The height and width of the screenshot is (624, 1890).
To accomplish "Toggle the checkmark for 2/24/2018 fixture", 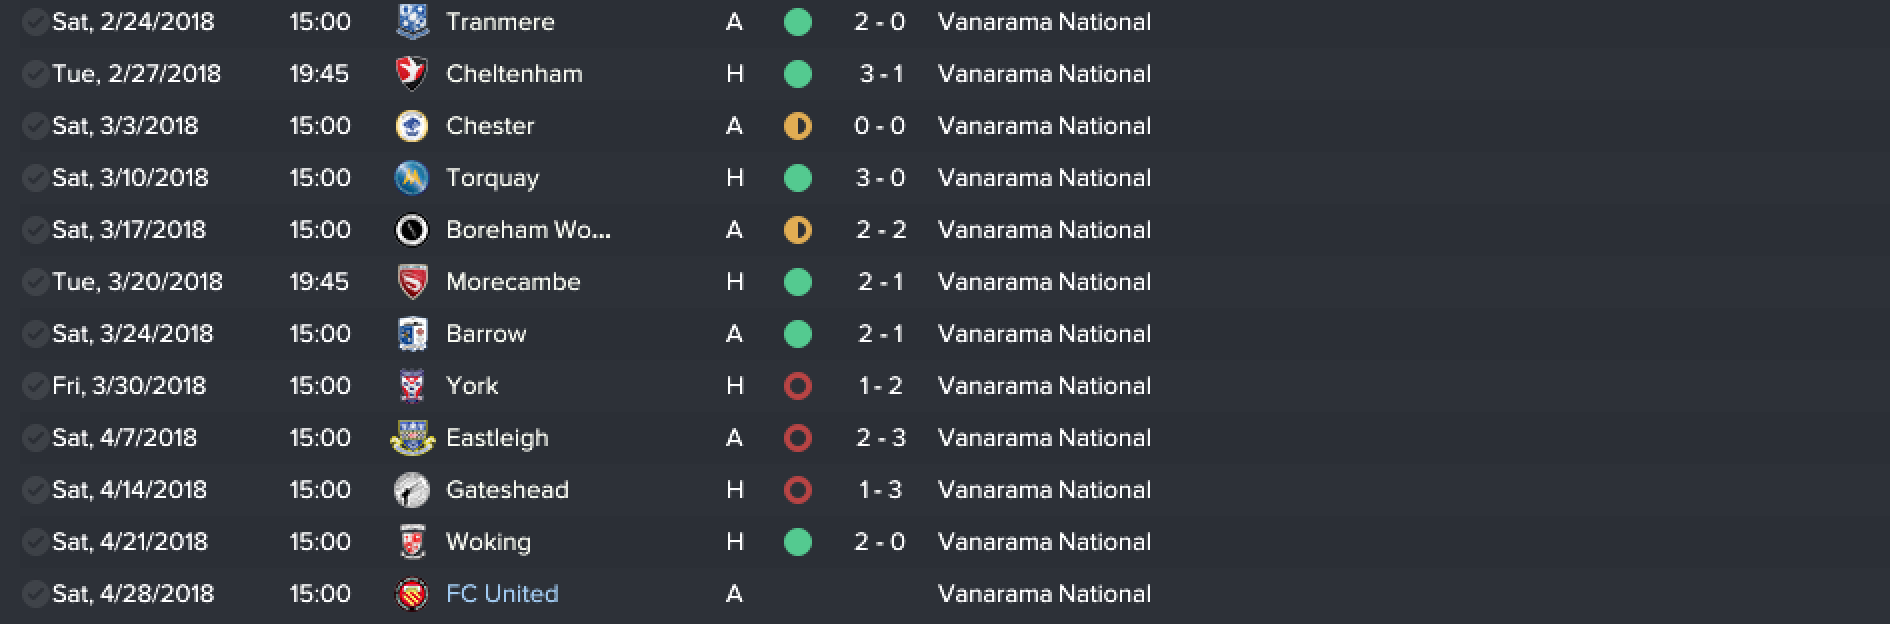I will tap(35, 22).
